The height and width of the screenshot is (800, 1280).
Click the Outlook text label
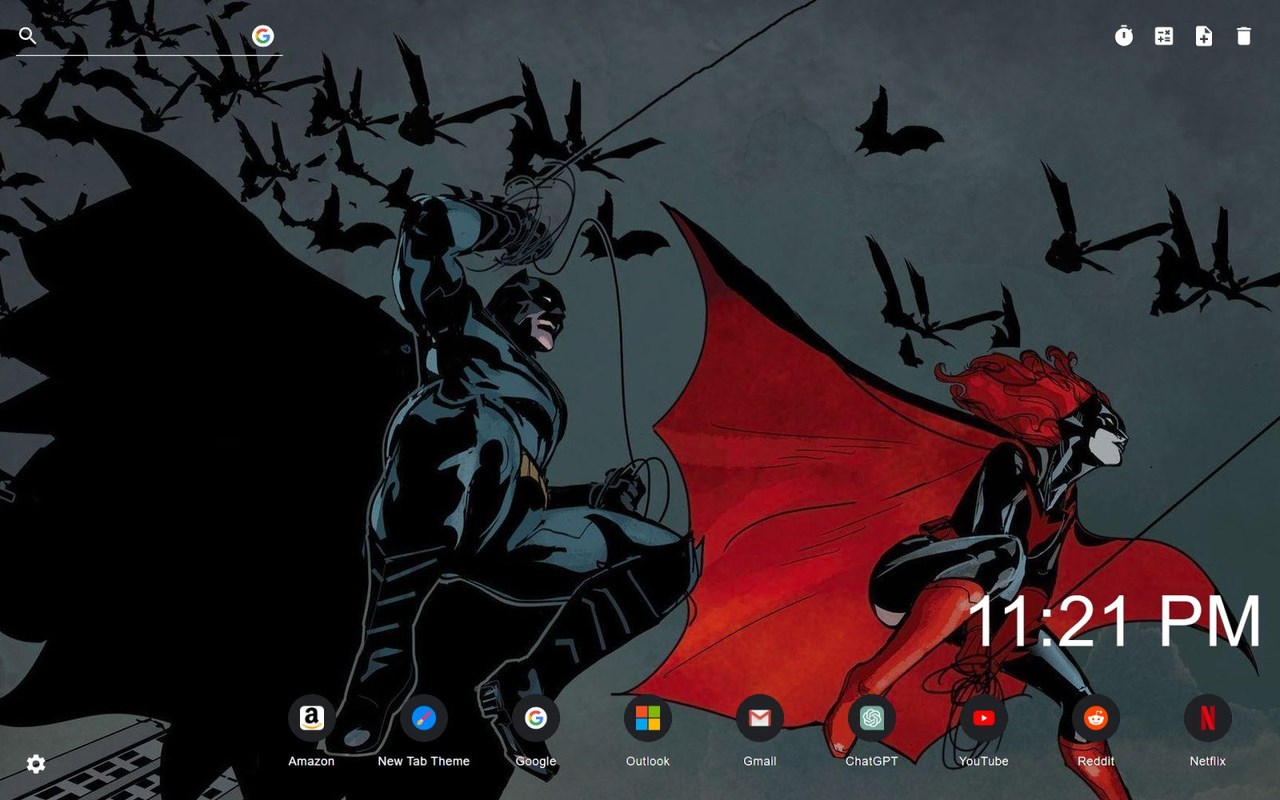point(648,761)
